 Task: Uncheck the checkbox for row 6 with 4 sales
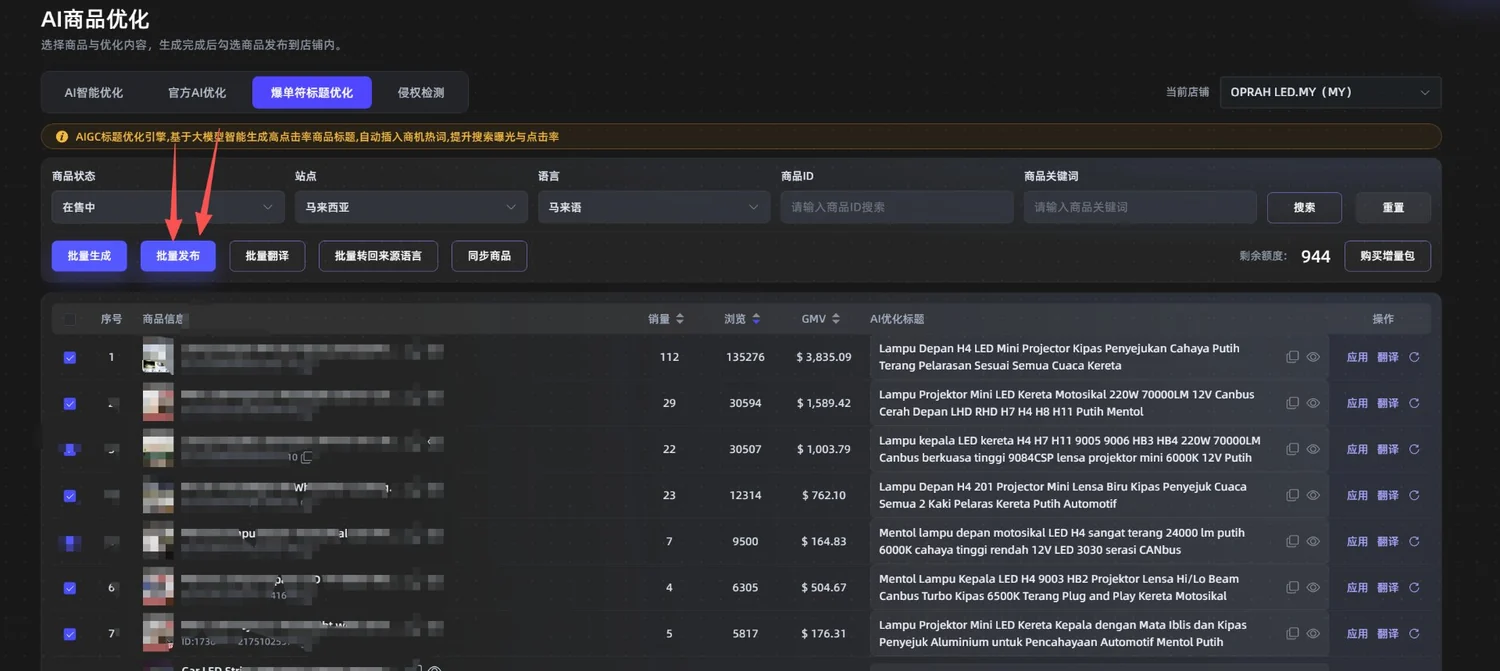pos(70,588)
